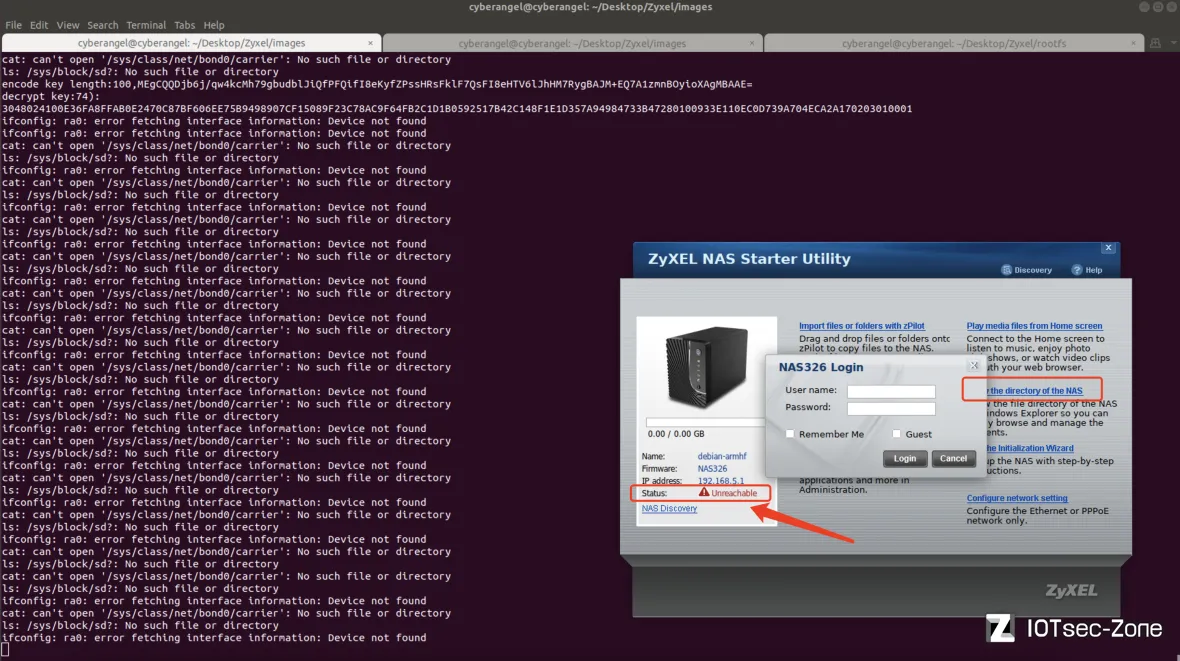Open the terminal Edit menu

click(x=38, y=25)
